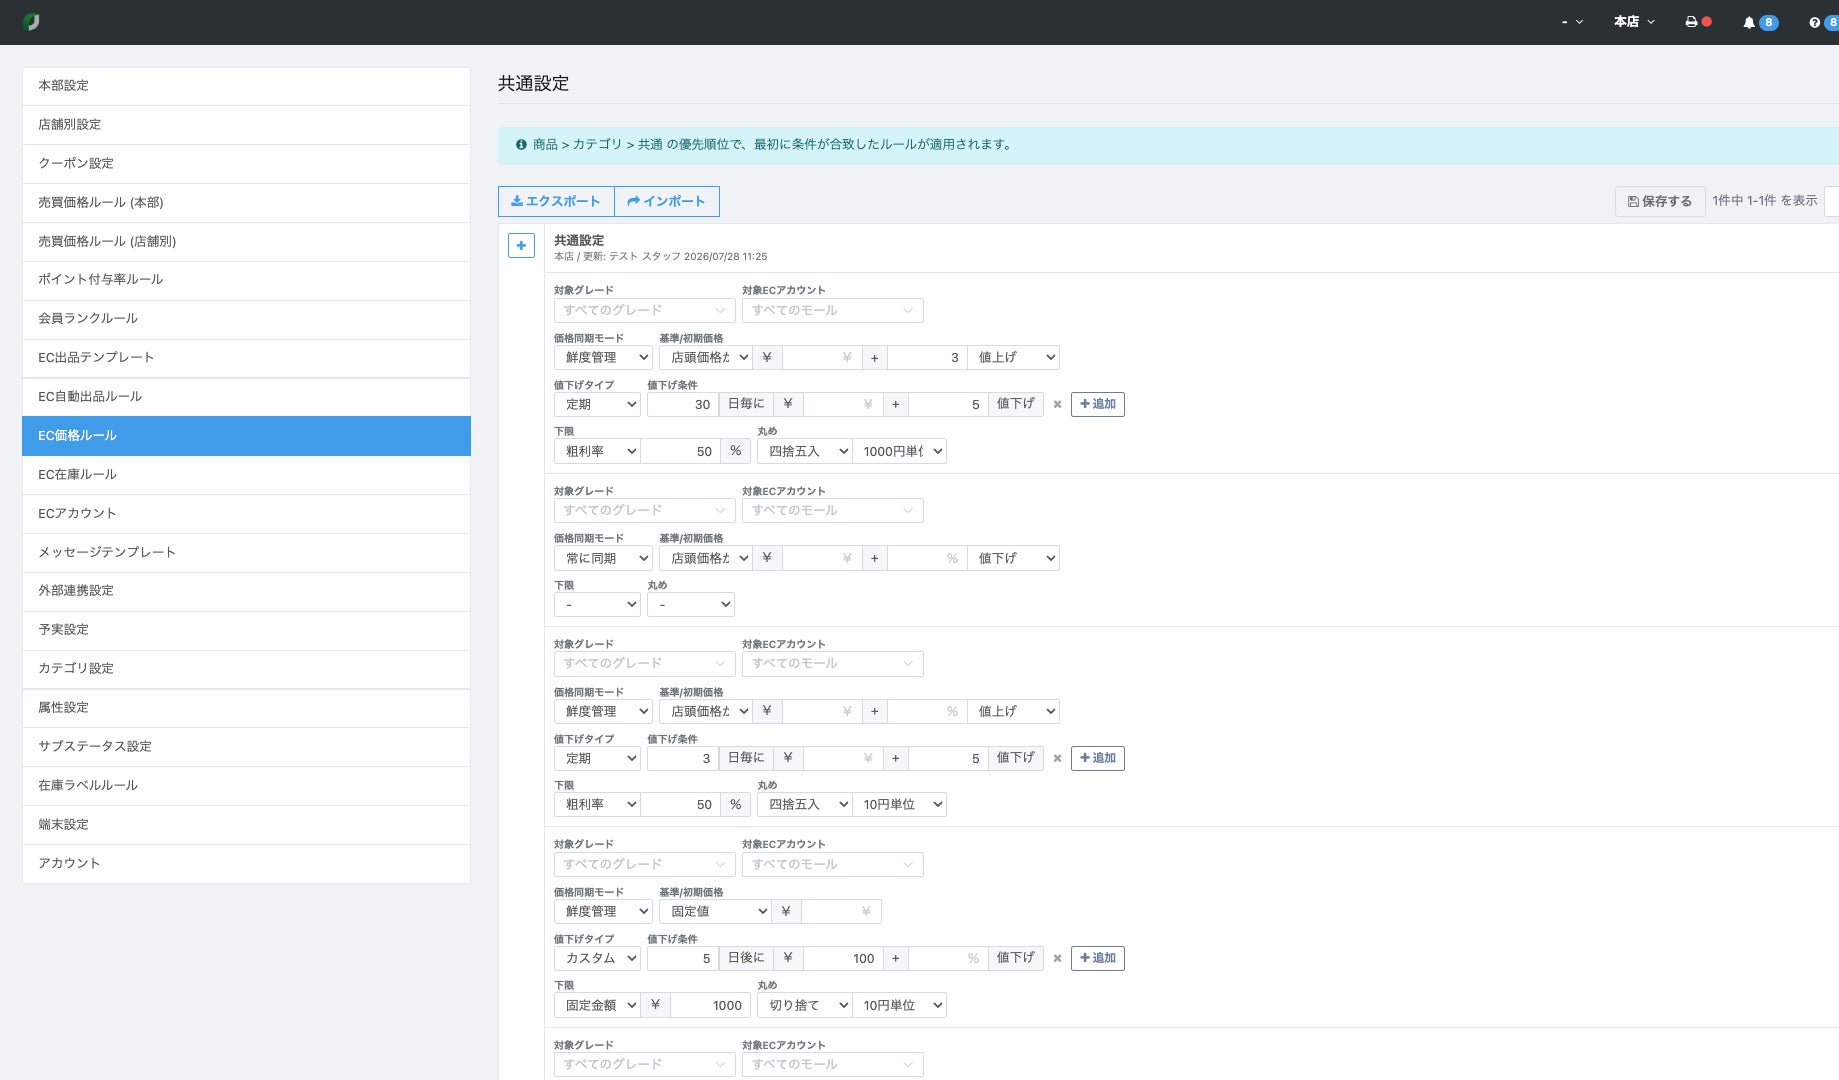Open the 本店 store dropdown in header
The height and width of the screenshot is (1080, 1839).
1634,22
